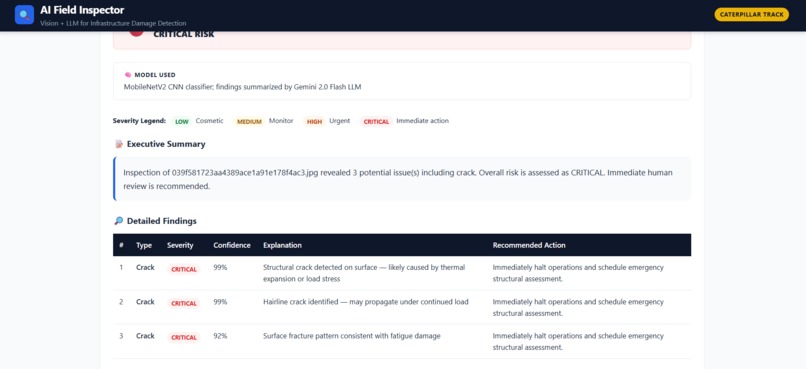Click the AI Field Inspector logo icon

(x=24, y=14)
